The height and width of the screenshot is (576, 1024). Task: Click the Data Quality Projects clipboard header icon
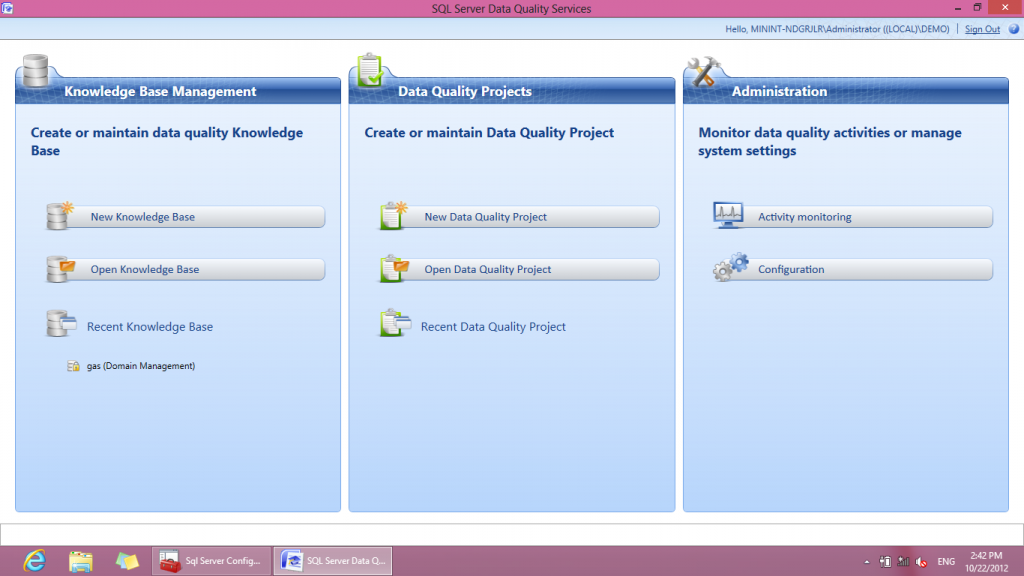click(370, 69)
